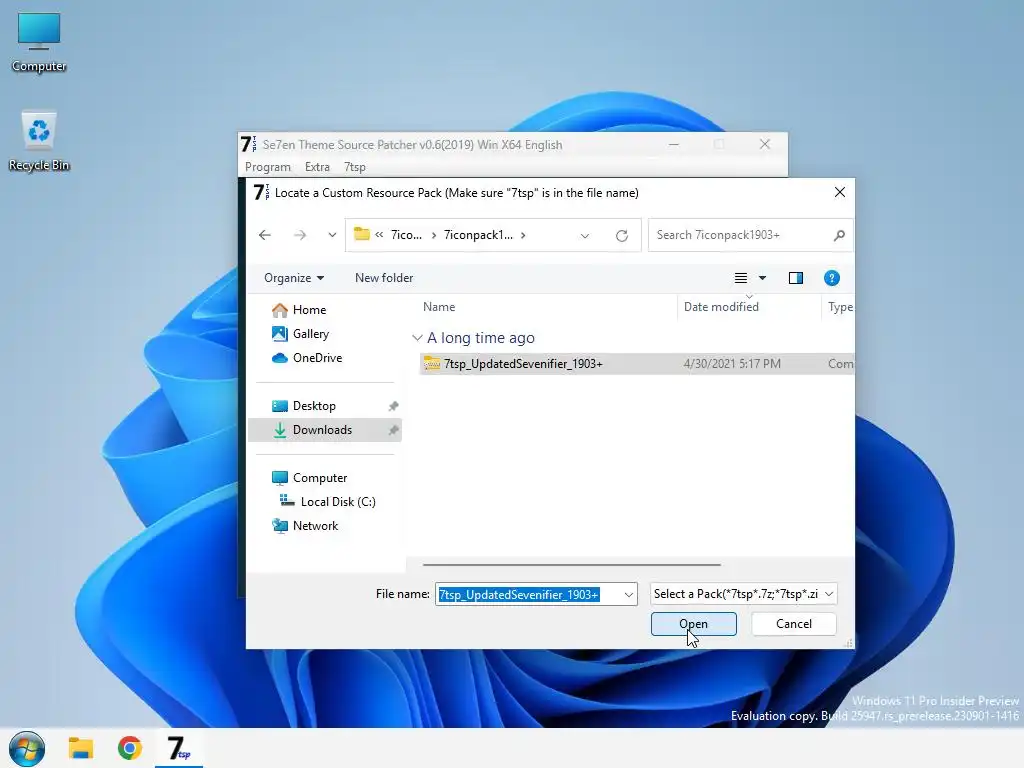Open the Select a Pack file type dropdown
Image resolution: width=1024 pixels, height=768 pixels.
(743, 594)
